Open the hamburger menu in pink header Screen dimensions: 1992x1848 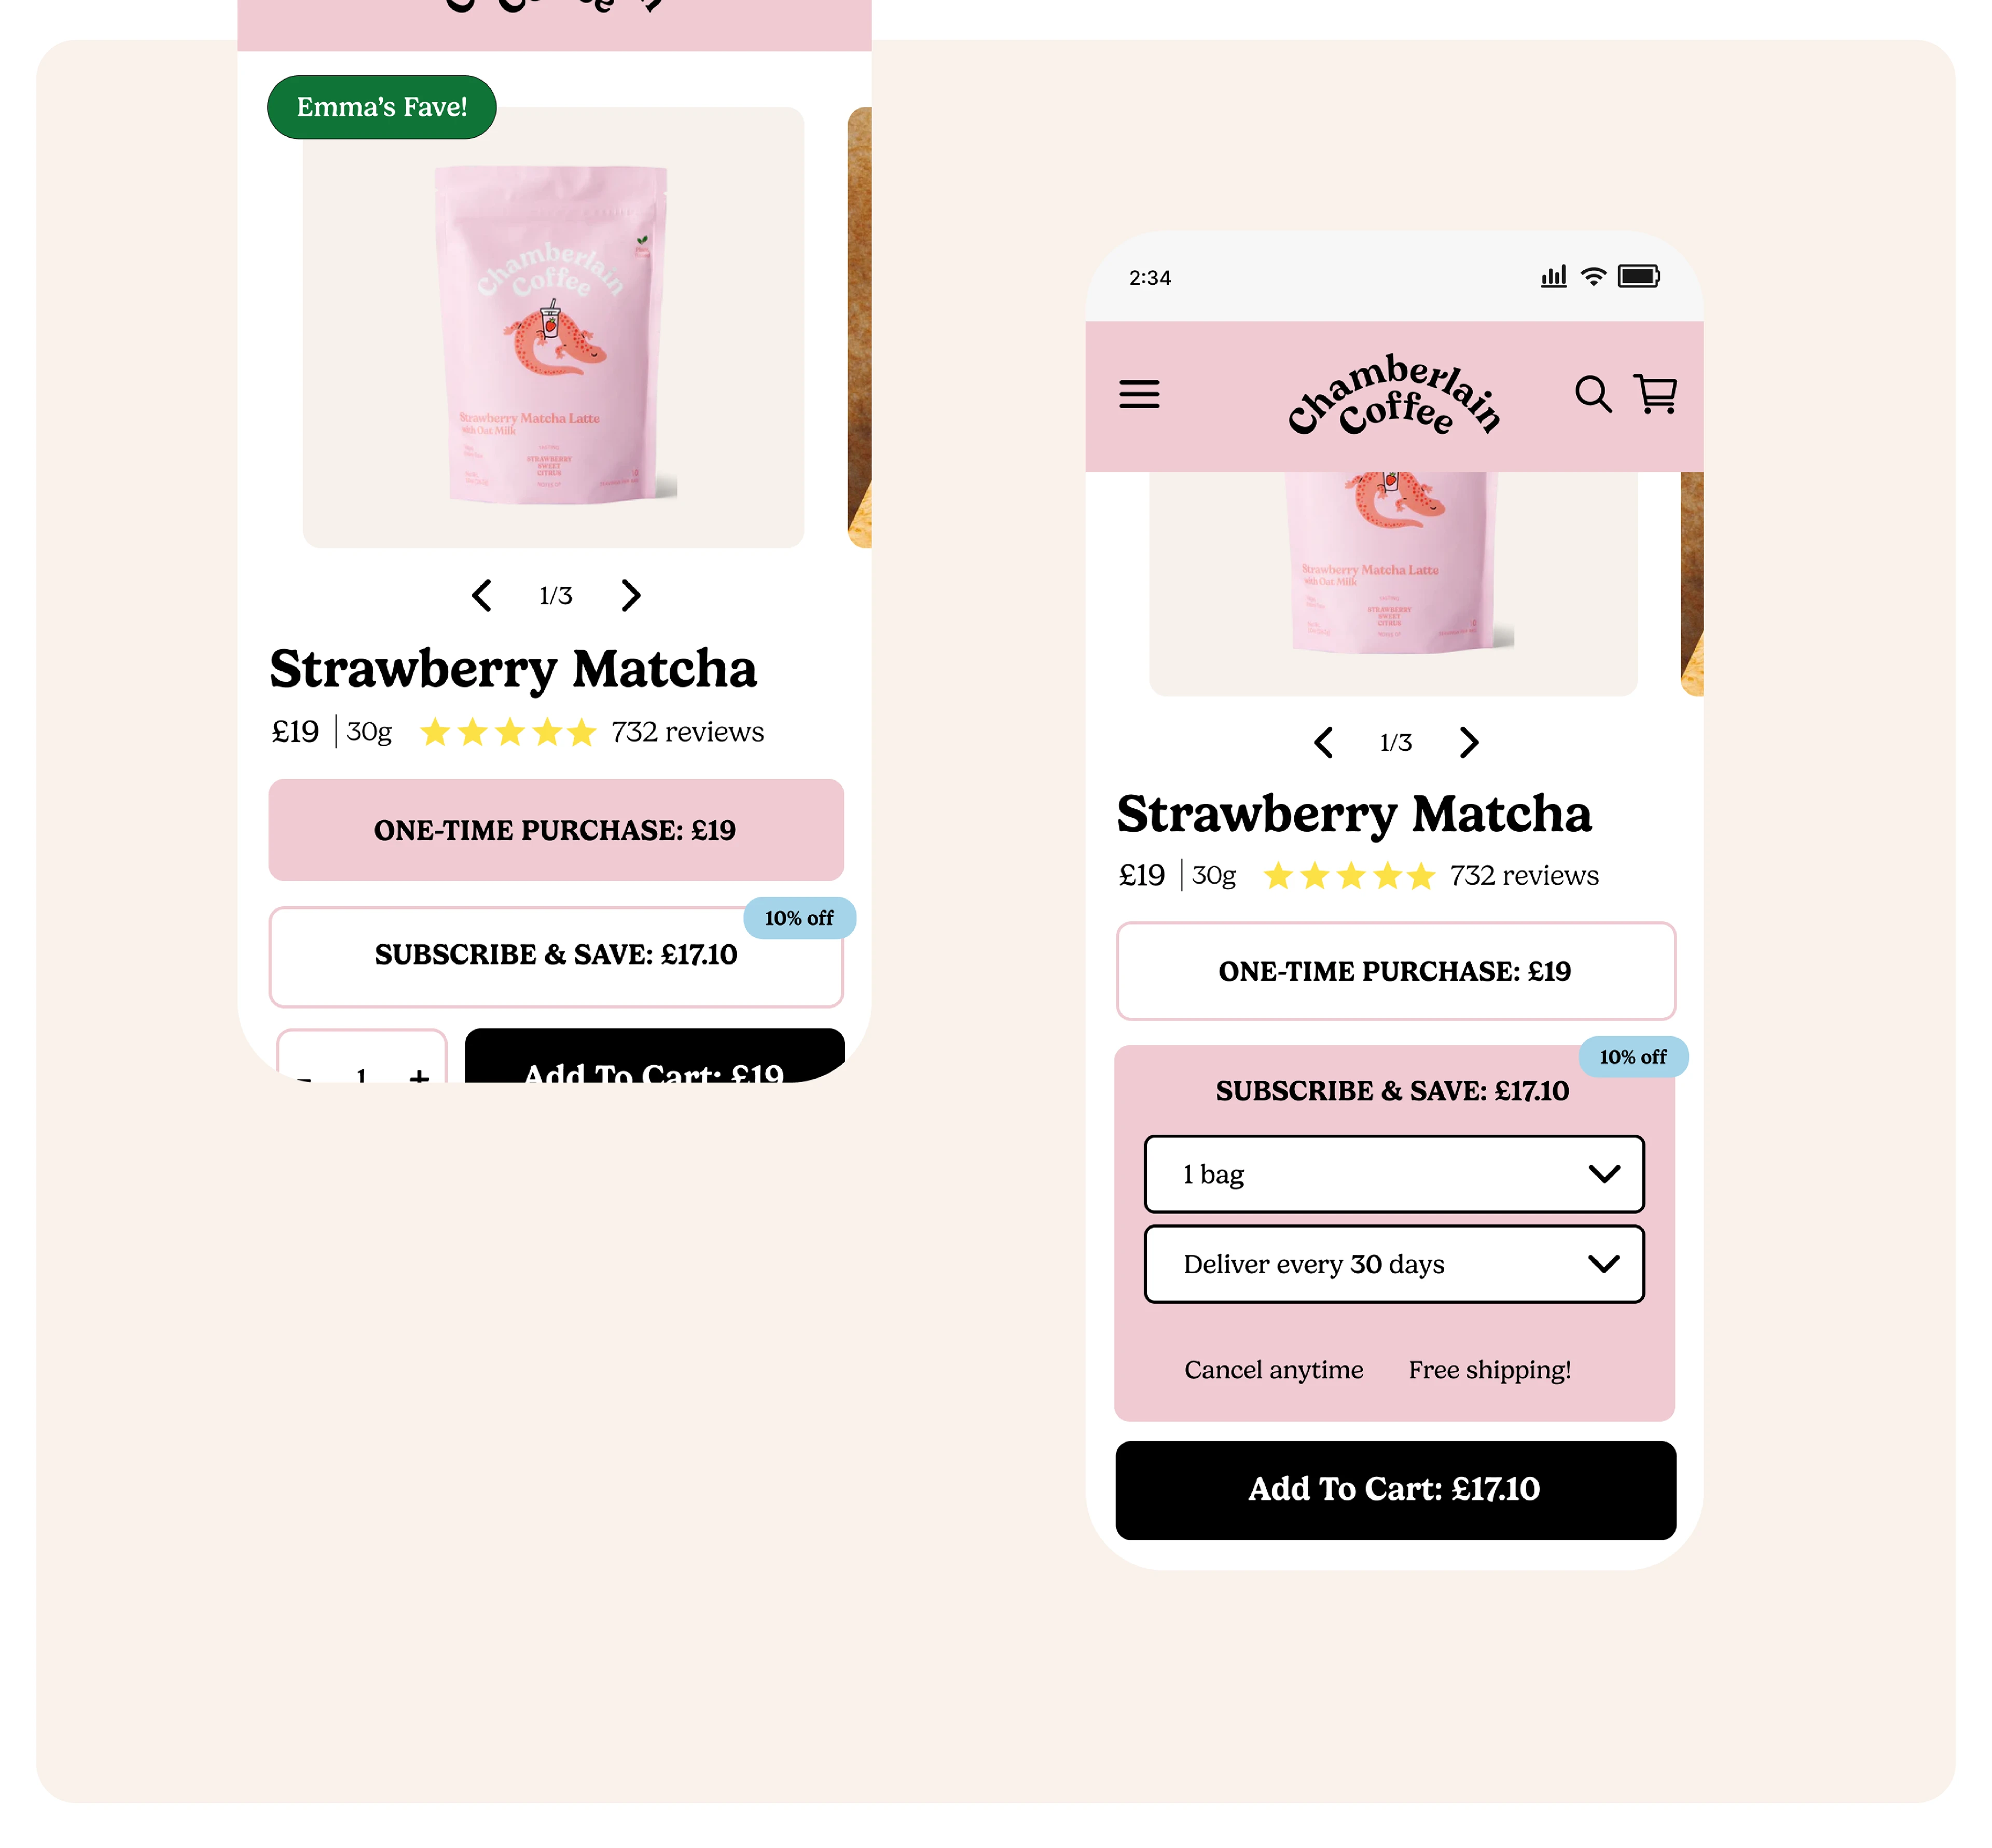tap(1139, 394)
